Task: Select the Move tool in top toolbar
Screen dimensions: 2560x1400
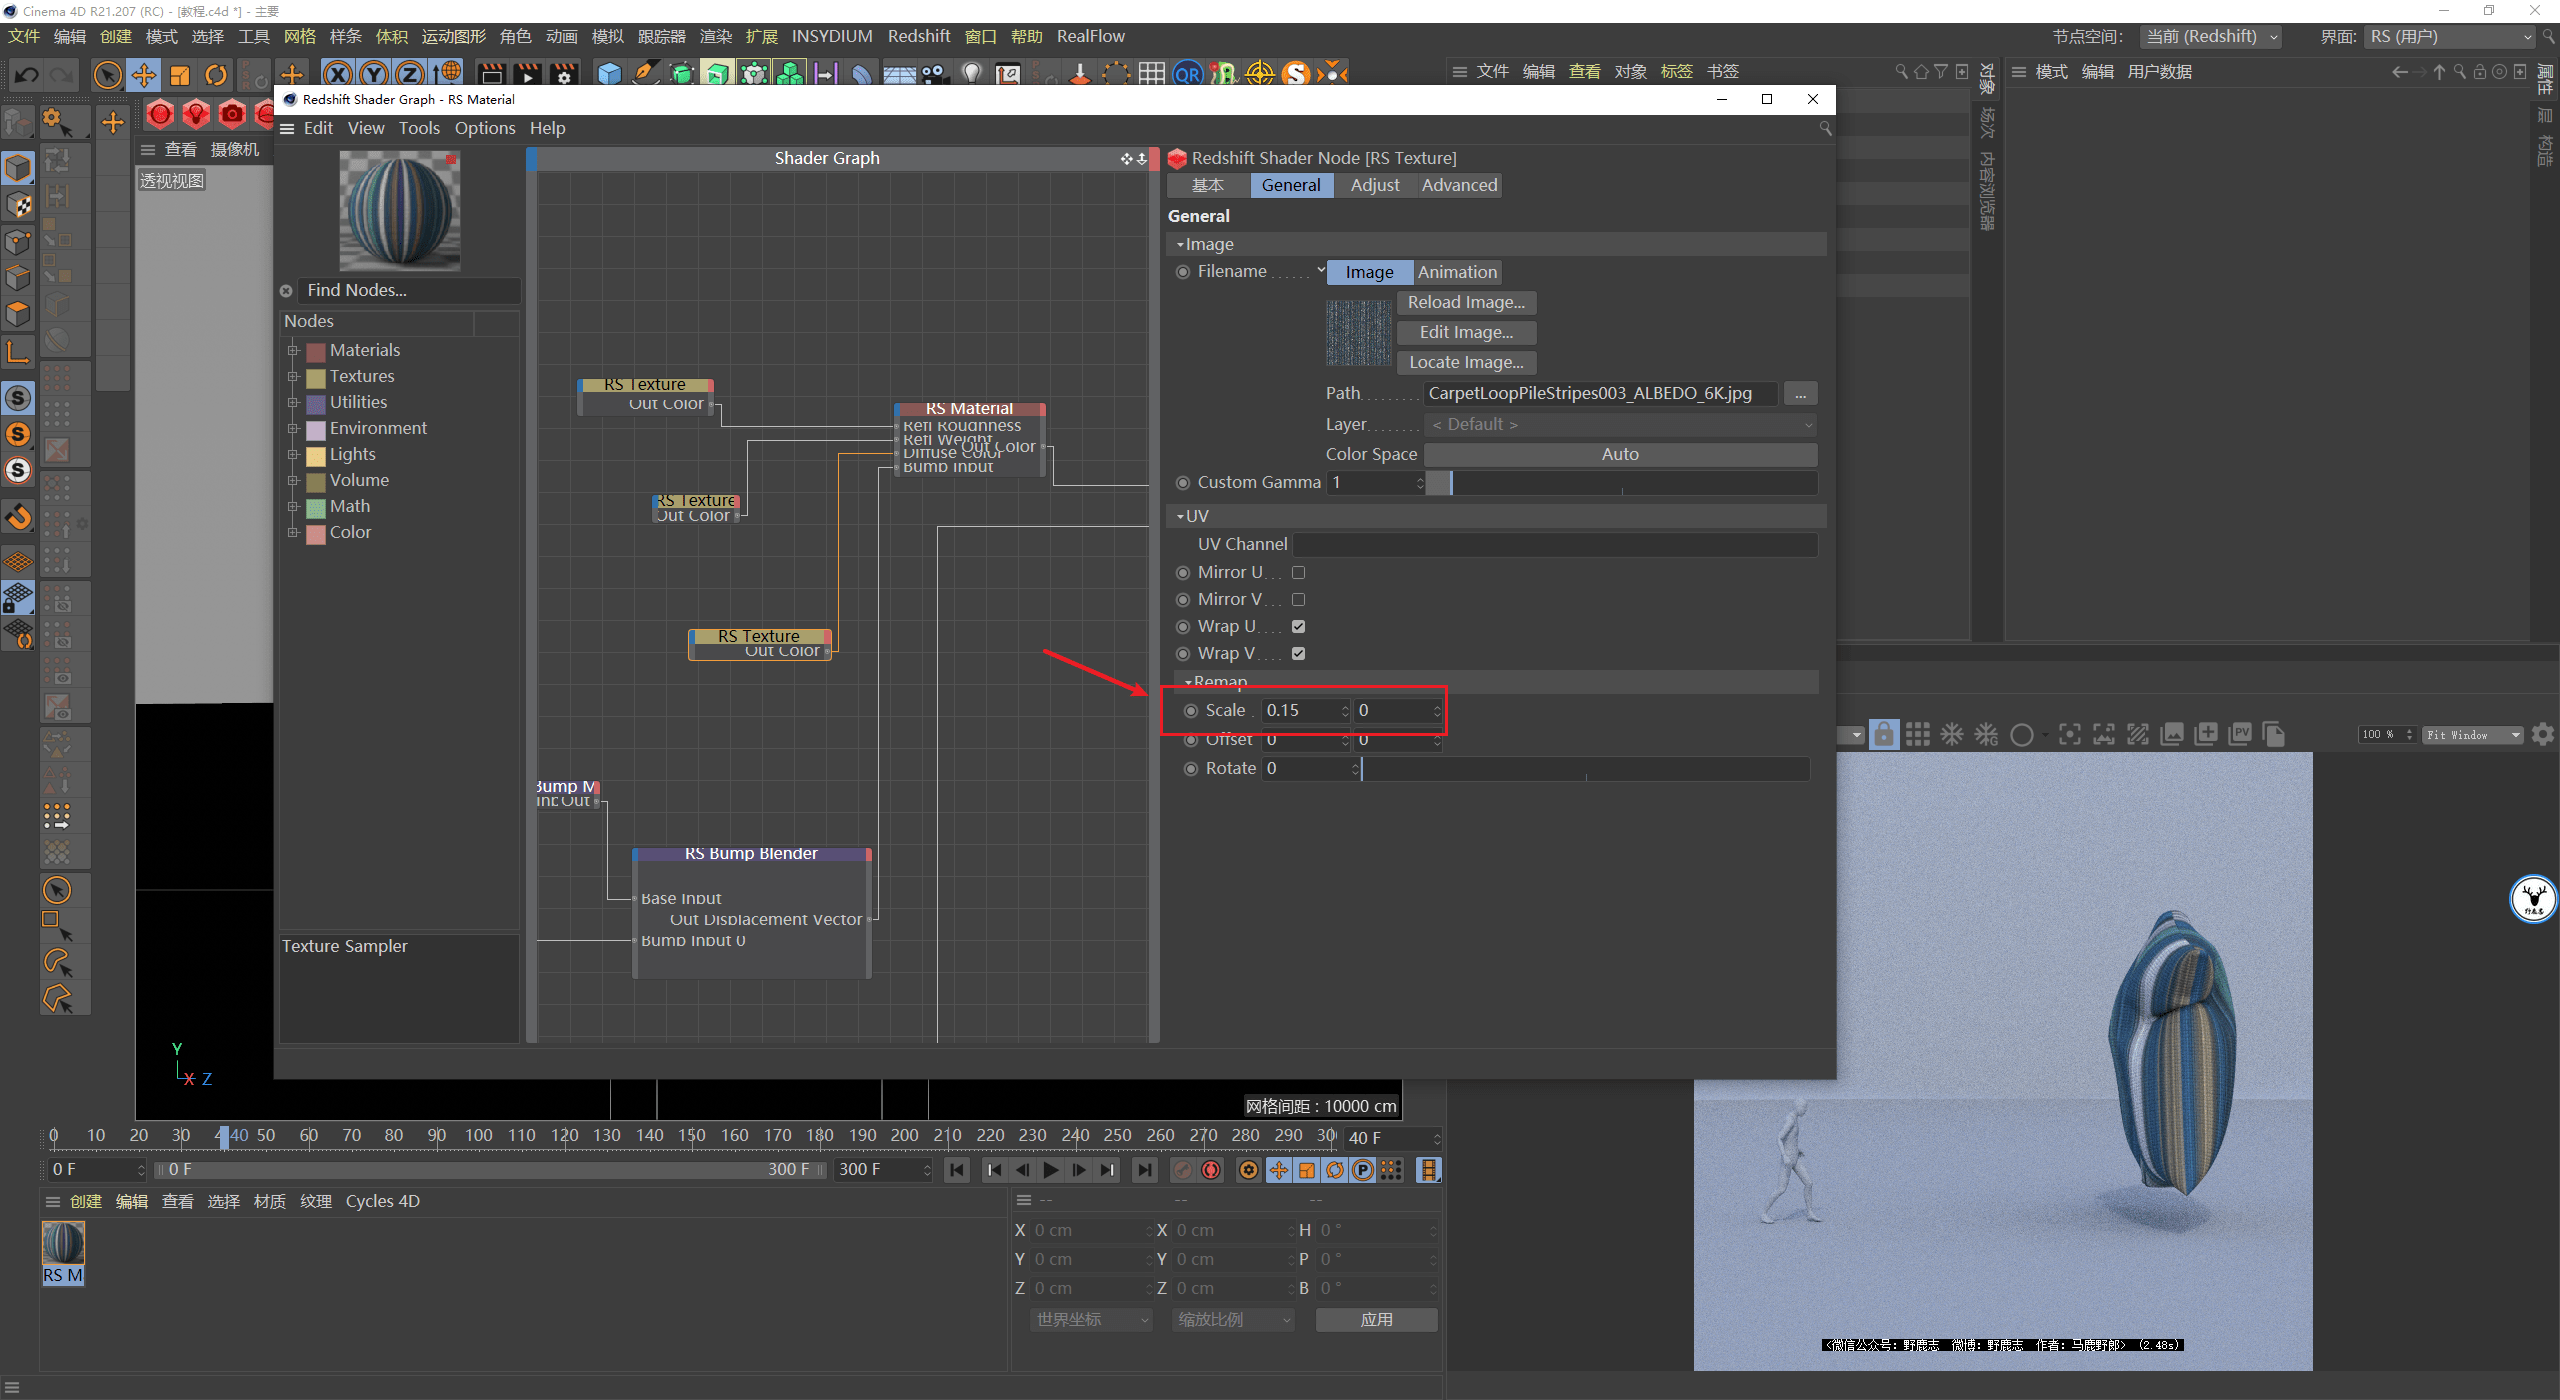Action: pos(144,74)
